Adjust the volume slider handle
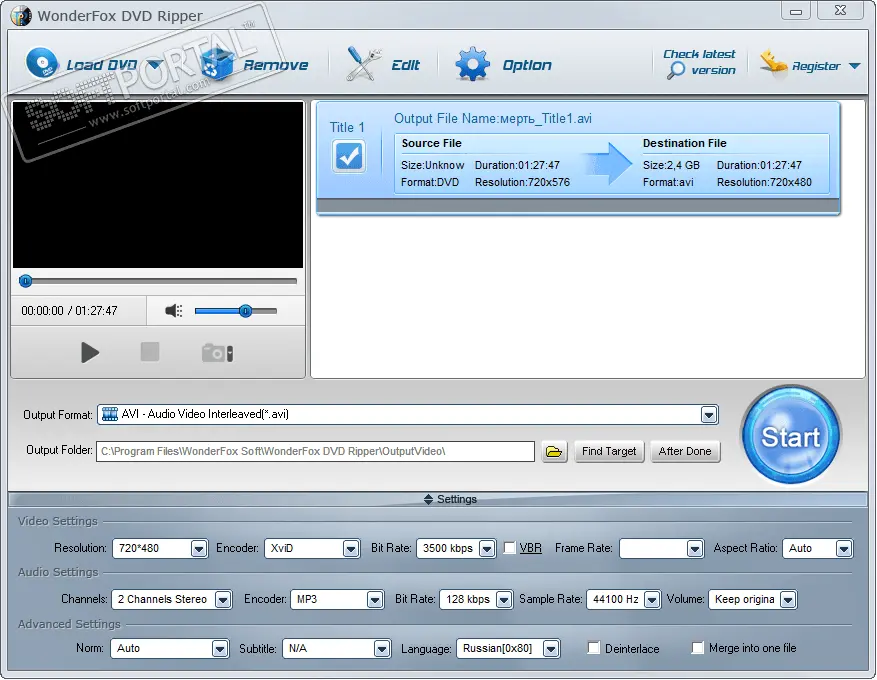The height and width of the screenshot is (680, 877). [x=245, y=311]
